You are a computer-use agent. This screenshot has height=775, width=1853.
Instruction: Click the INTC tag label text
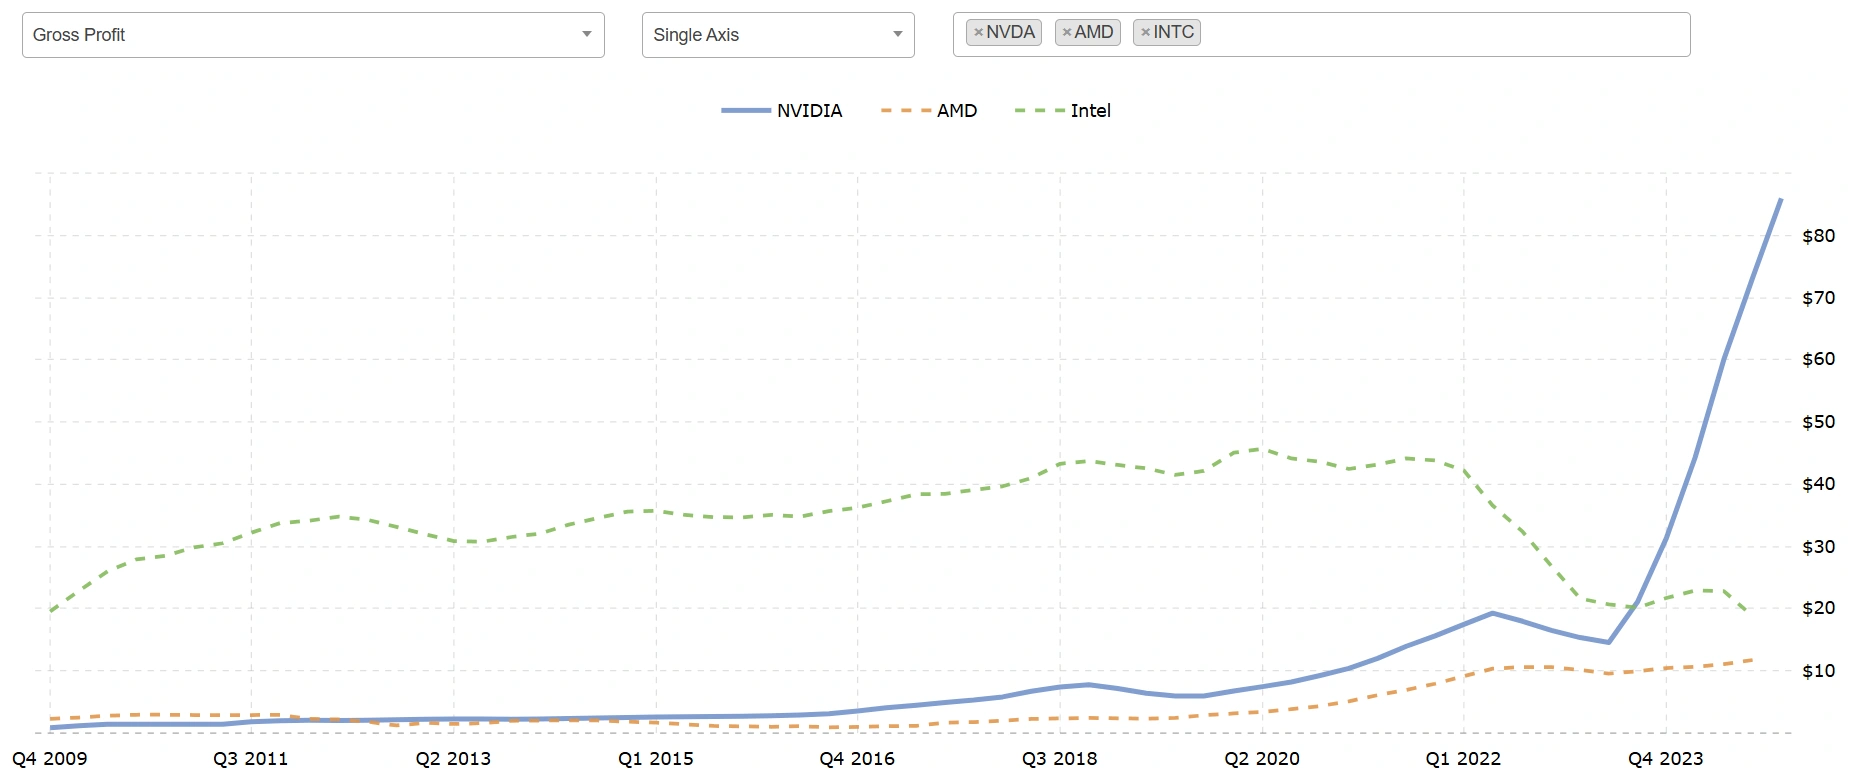[x=1174, y=33]
